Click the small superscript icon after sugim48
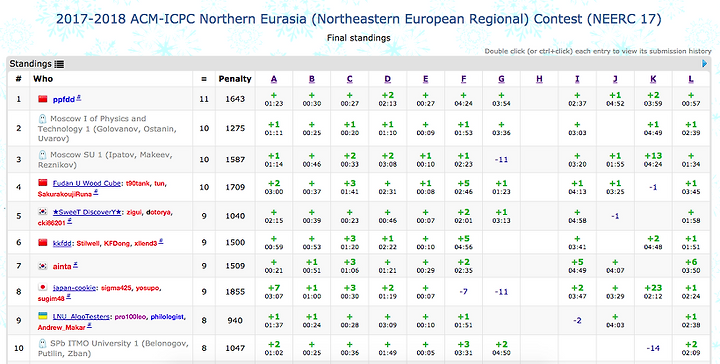 click(68, 297)
